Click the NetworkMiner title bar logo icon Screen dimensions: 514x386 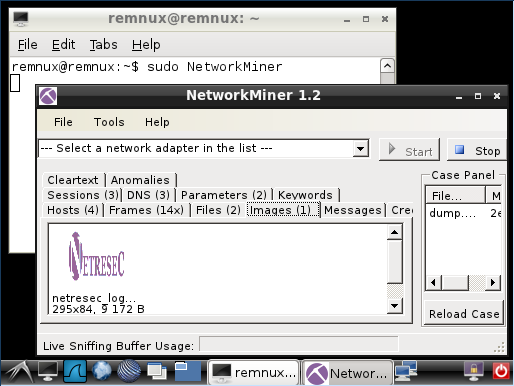pyautogui.click(x=48, y=96)
